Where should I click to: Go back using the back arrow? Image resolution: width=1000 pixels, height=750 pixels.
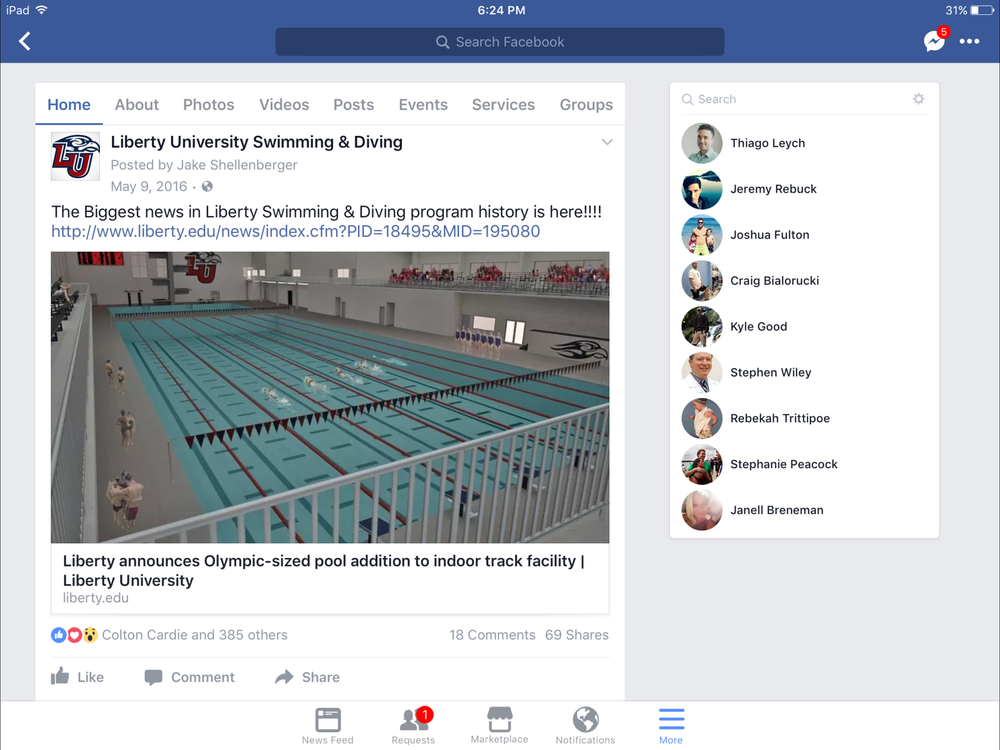point(24,41)
